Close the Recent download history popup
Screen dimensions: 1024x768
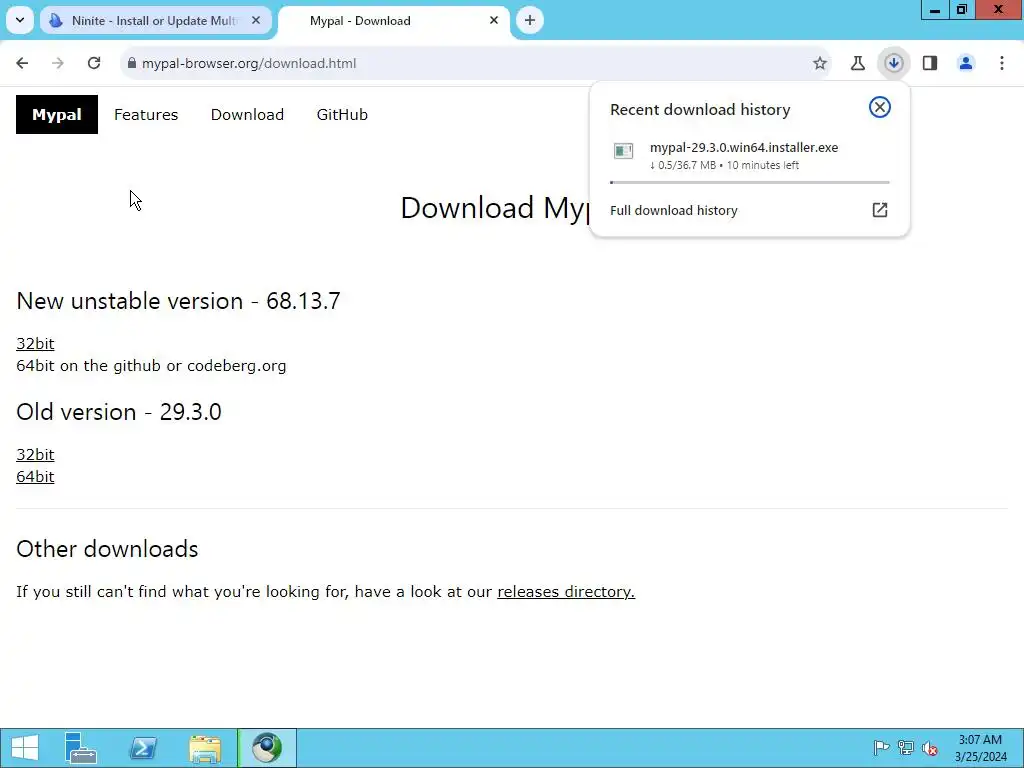pyautogui.click(x=880, y=107)
